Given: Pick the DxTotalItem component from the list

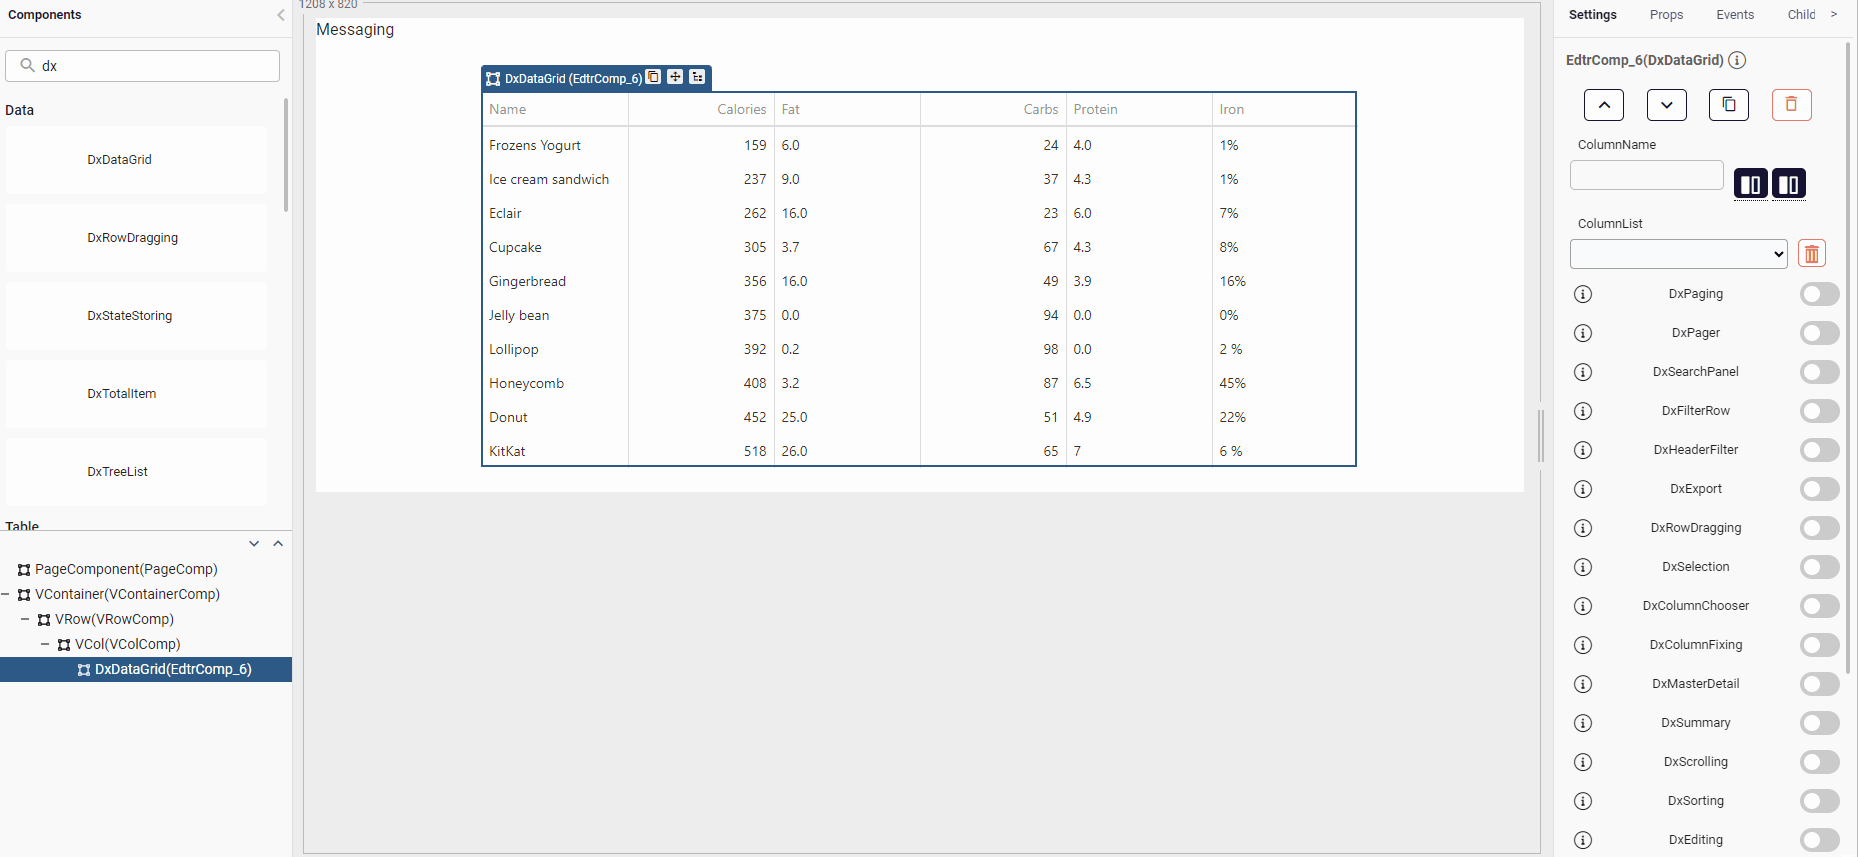Looking at the screenshot, I should coord(136,394).
